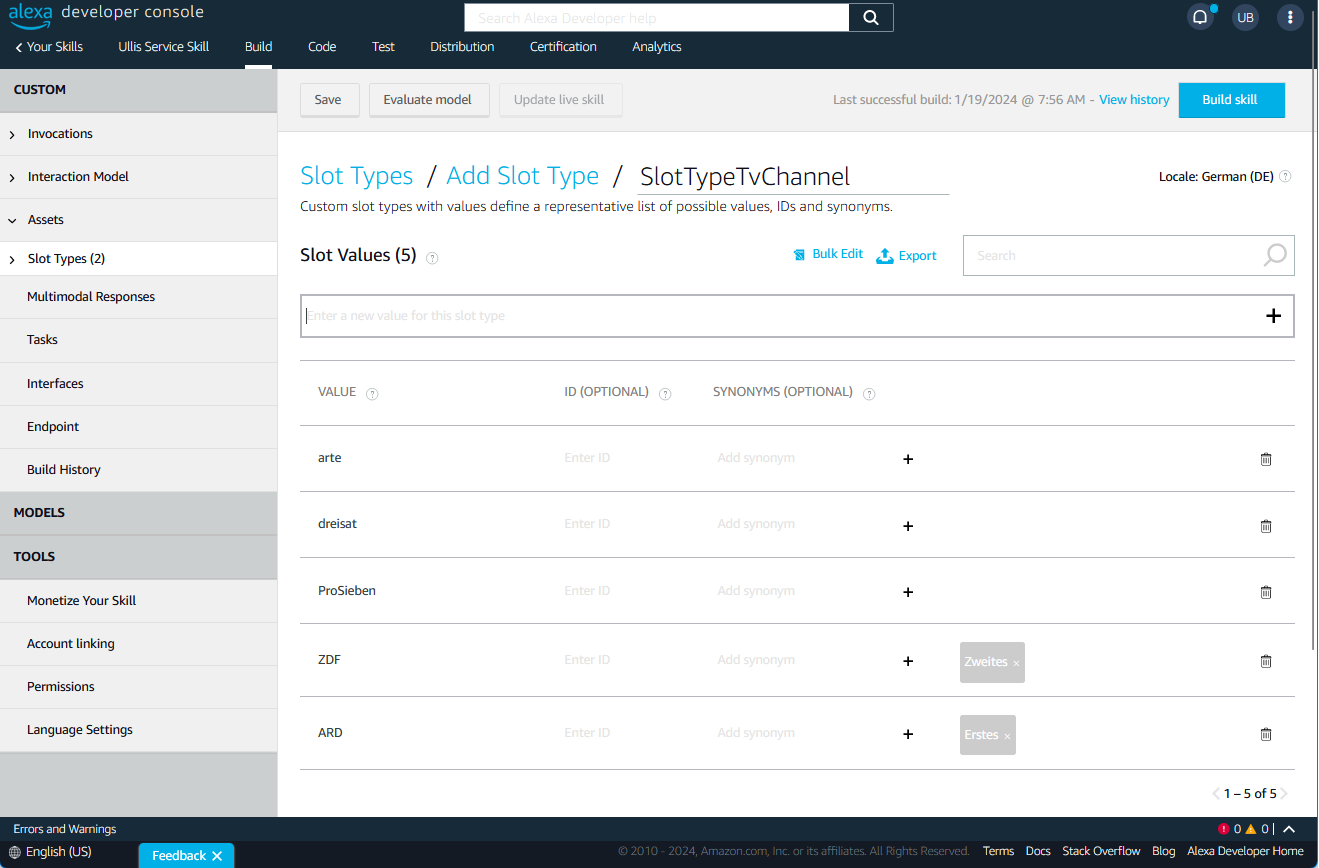Export the slot values
1319x868 pixels.
[906, 256]
